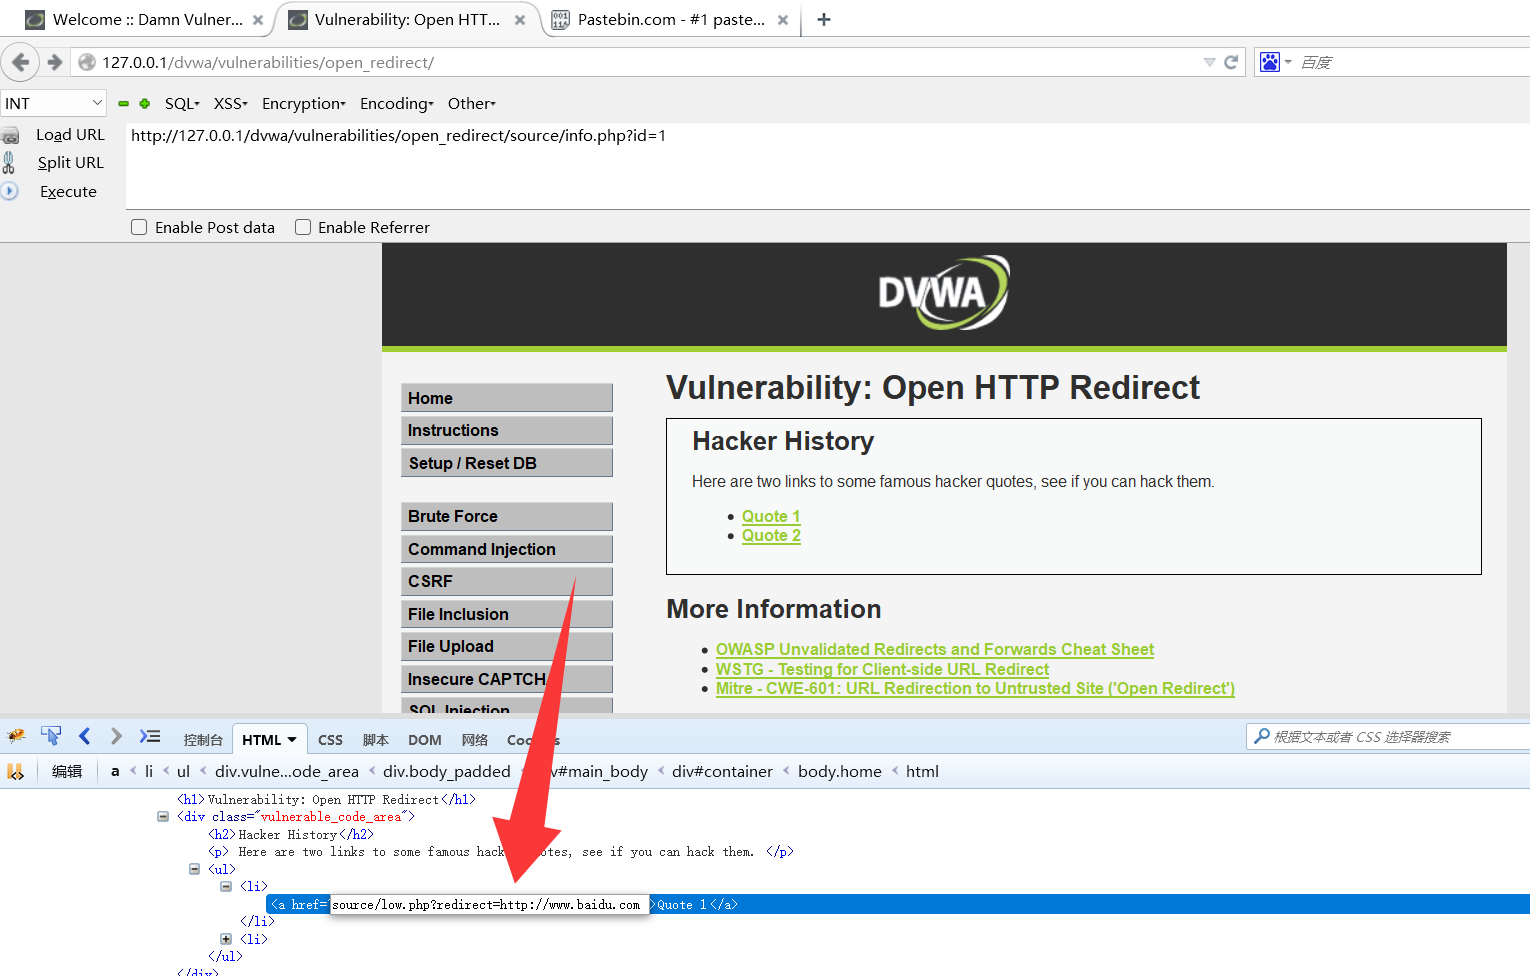This screenshot has width=1530, height=976.
Task: Click the Firebug break on mutate icon
Action: 15,771
